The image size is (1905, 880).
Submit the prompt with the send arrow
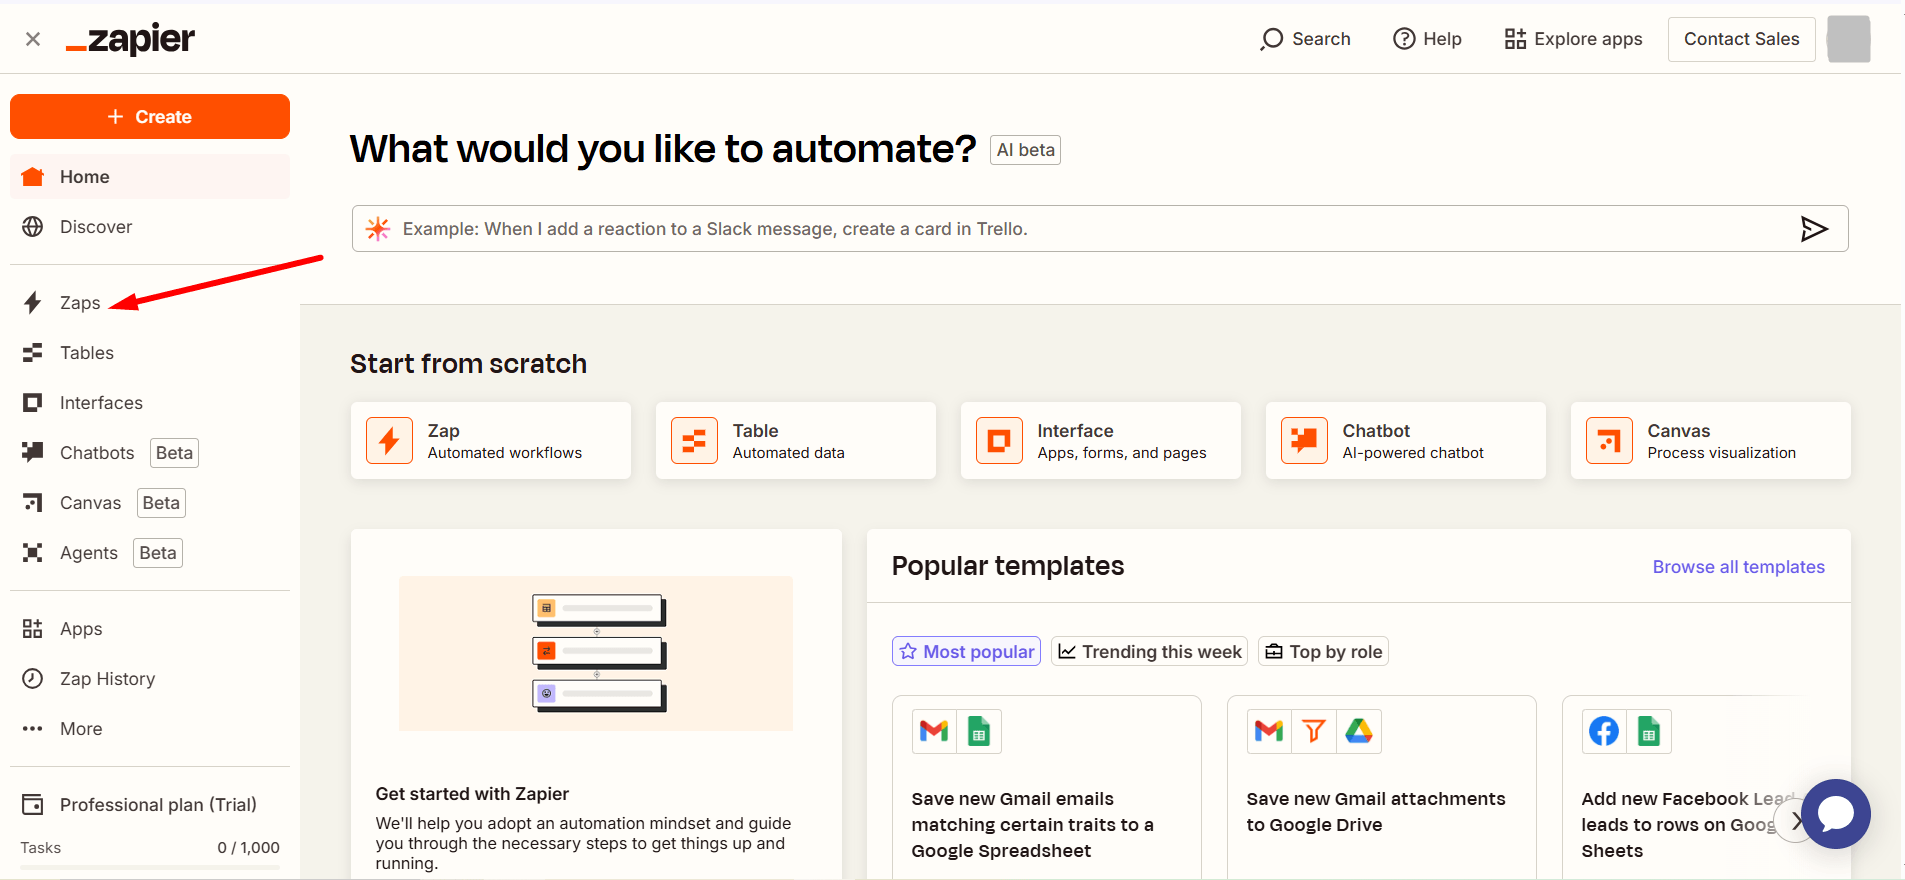[x=1814, y=229]
